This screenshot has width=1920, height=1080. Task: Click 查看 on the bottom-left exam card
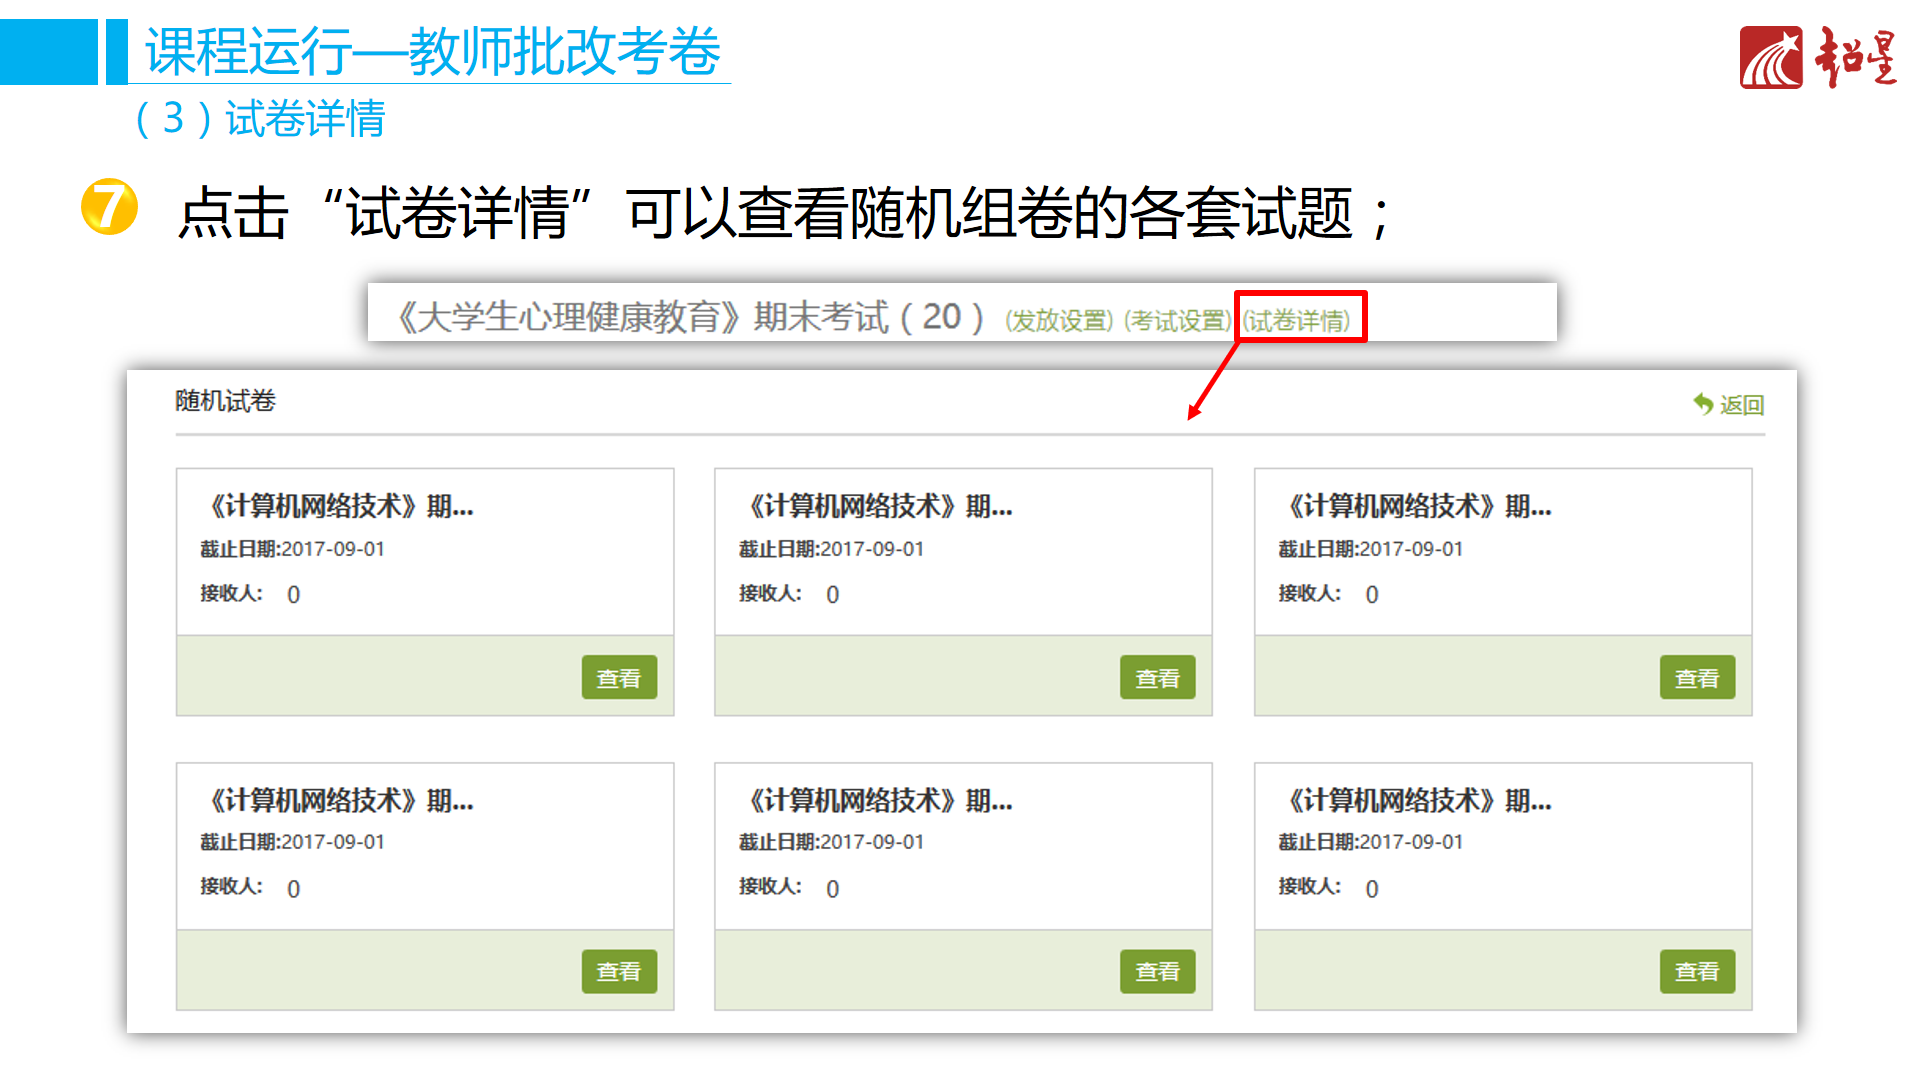pos(618,971)
